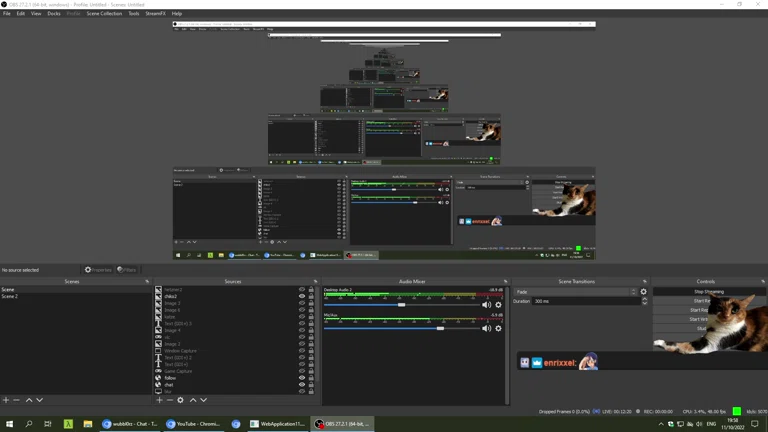This screenshot has width=768, height=432.
Task: Select Scene 2 in Scenes list
Action: tap(10, 297)
